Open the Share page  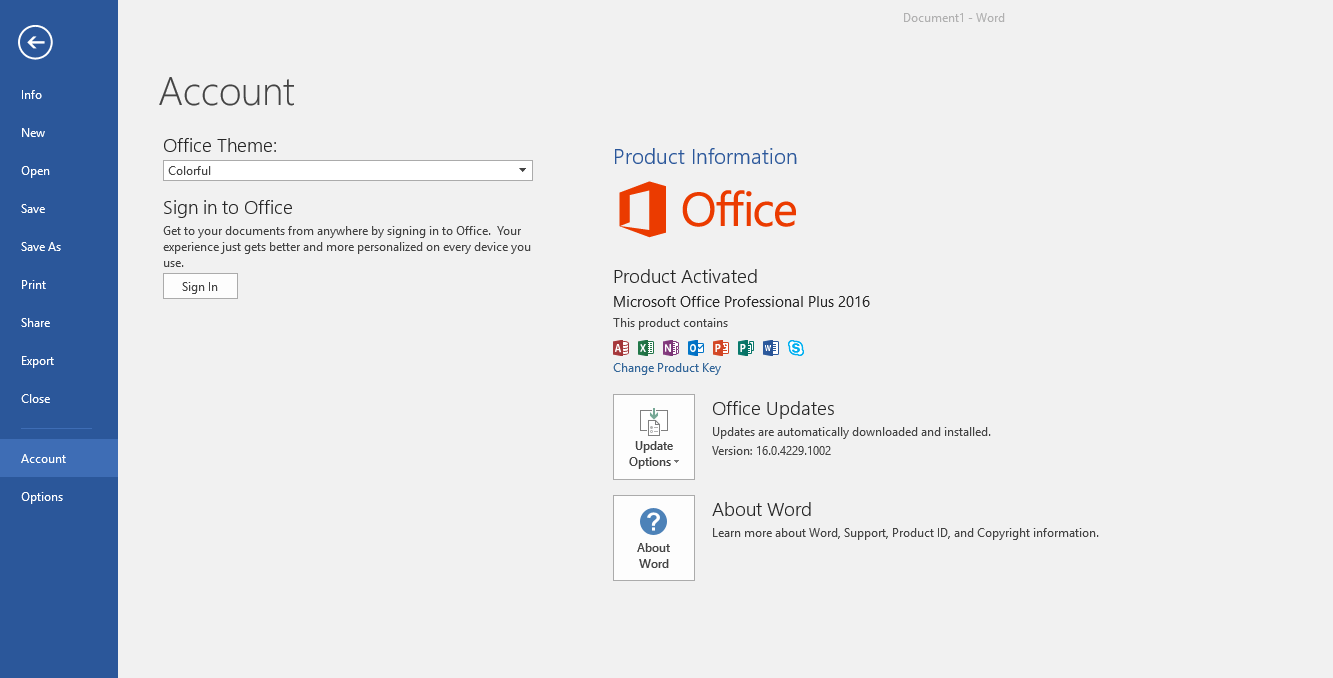coord(59,323)
